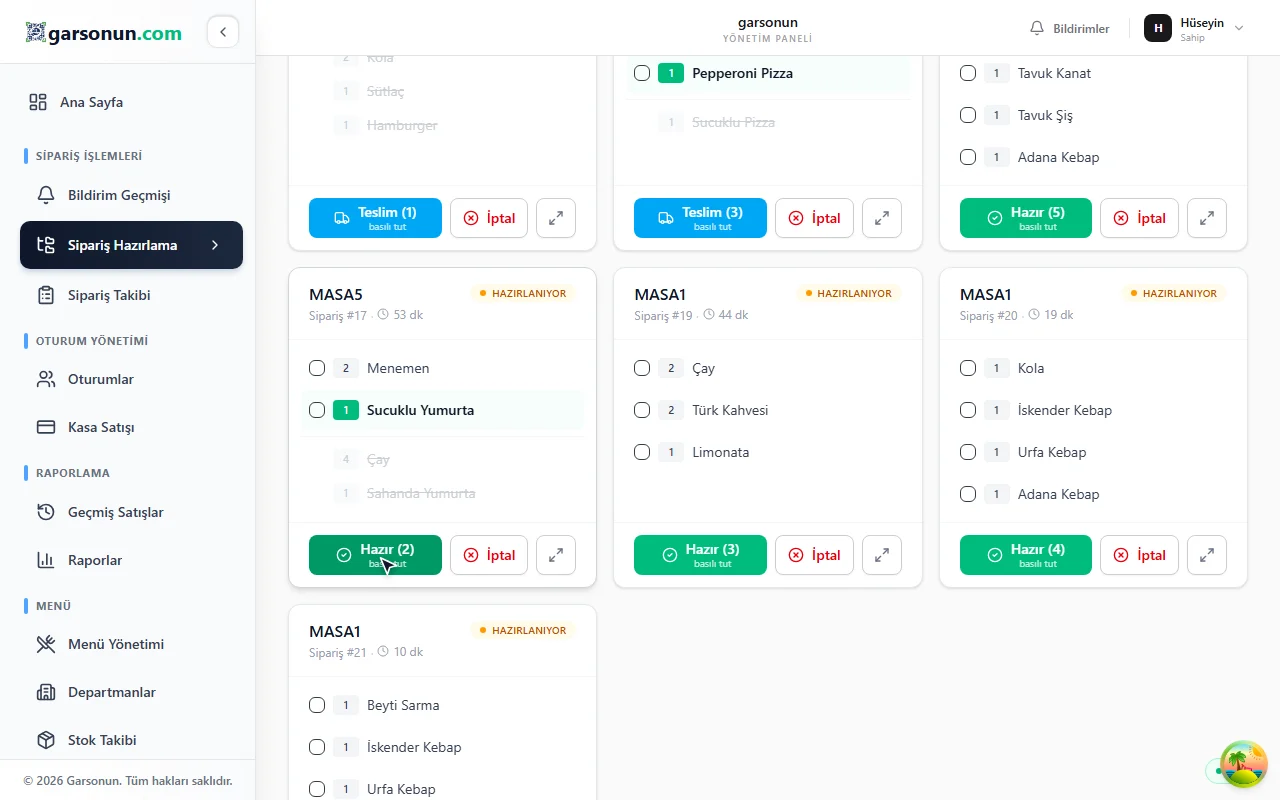Expand order #17 card with arrows icon
This screenshot has width=1280, height=800.
coord(556,555)
